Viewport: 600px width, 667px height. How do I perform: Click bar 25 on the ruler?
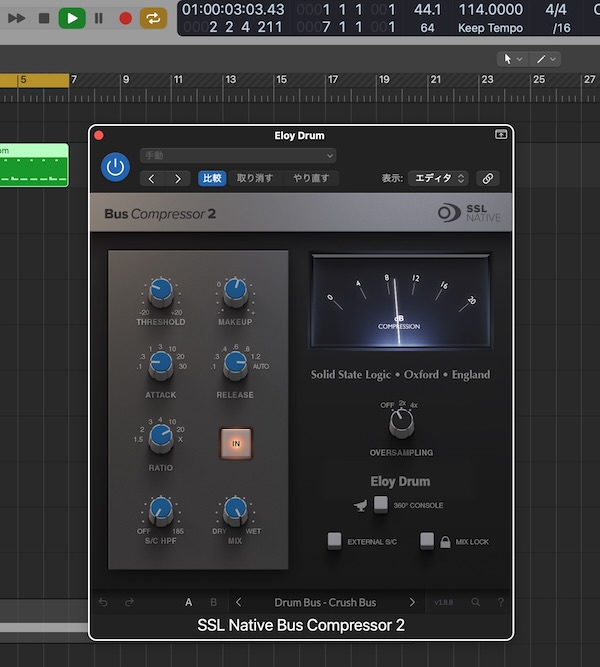(x=539, y=80)
